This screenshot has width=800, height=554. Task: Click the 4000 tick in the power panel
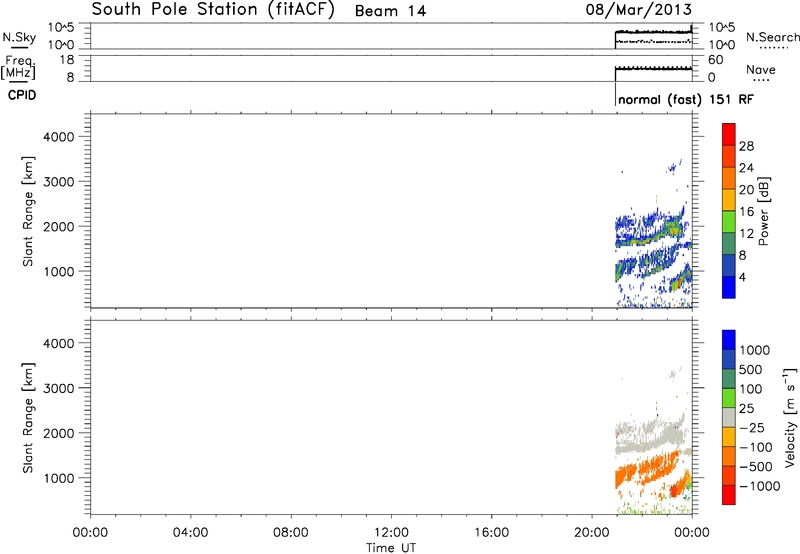coord(59,137)
